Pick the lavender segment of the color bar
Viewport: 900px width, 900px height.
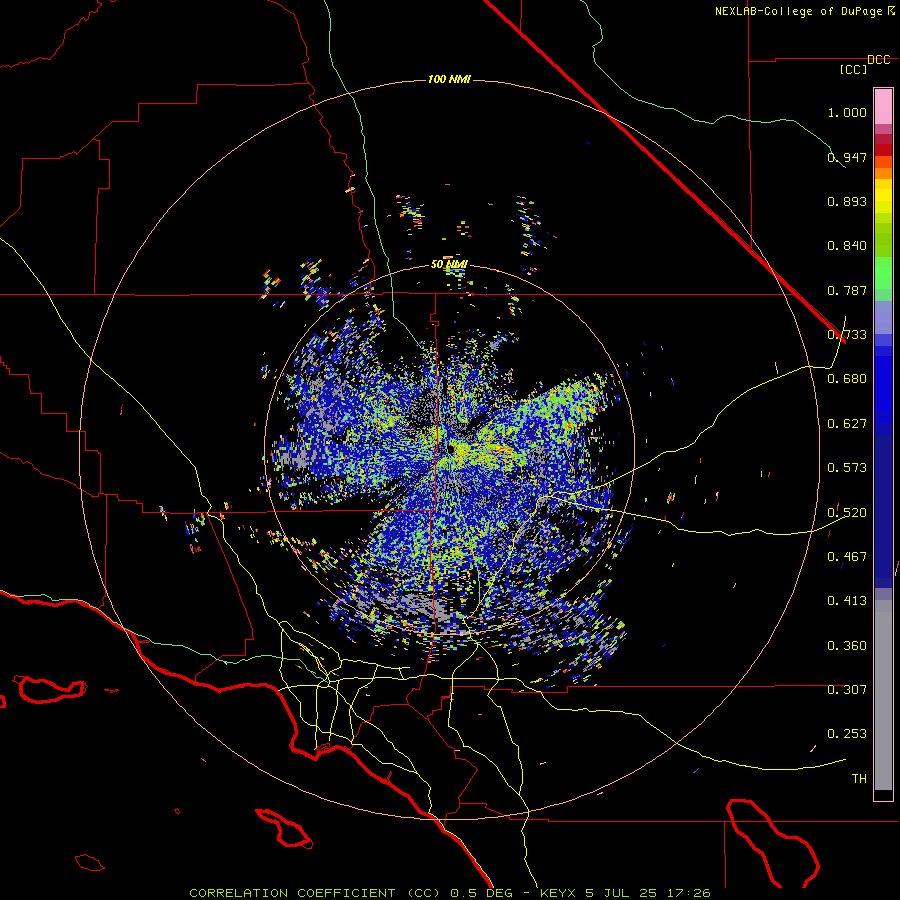[x=883, y=317]
